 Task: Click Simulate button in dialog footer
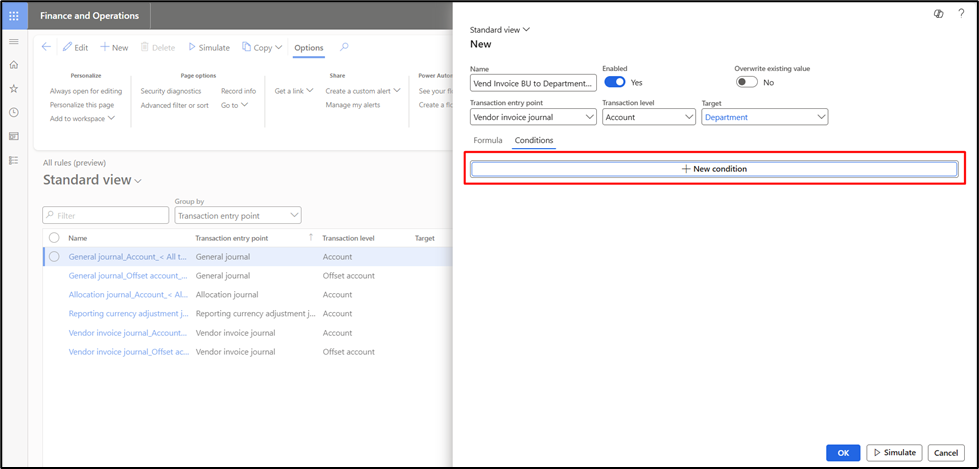click(x=895, y=453)
